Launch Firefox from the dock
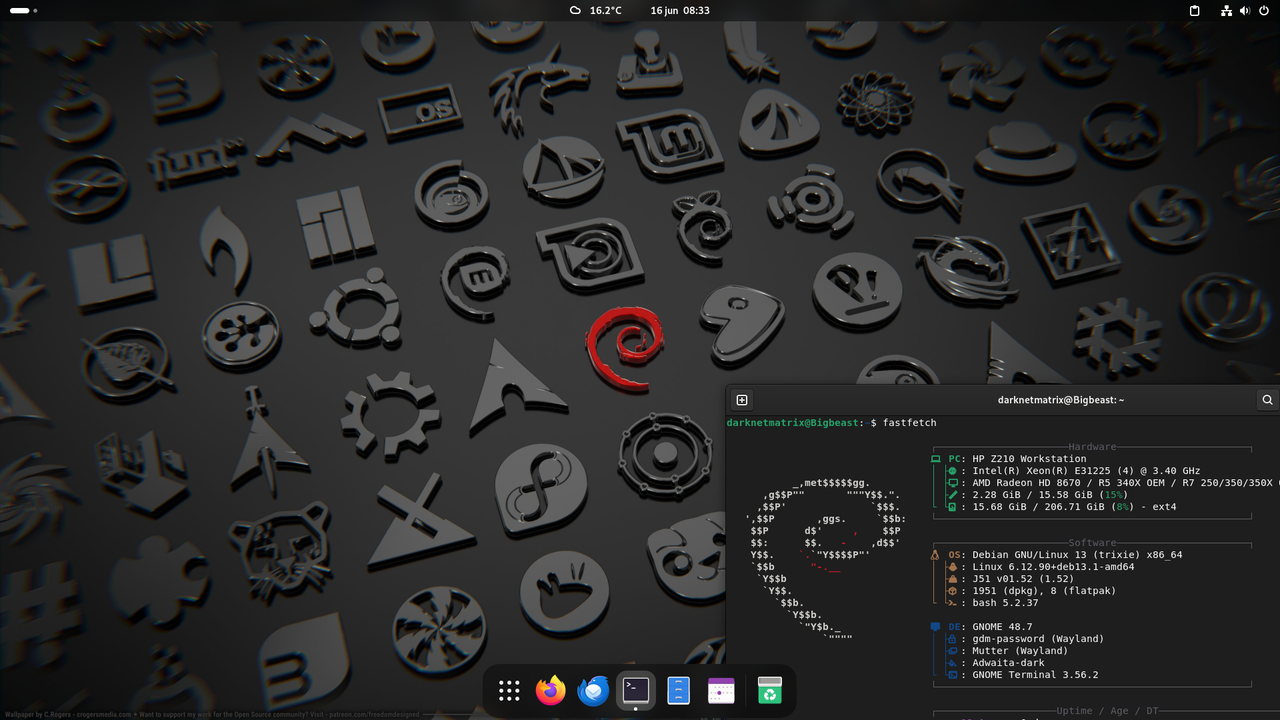 (551, 690)
